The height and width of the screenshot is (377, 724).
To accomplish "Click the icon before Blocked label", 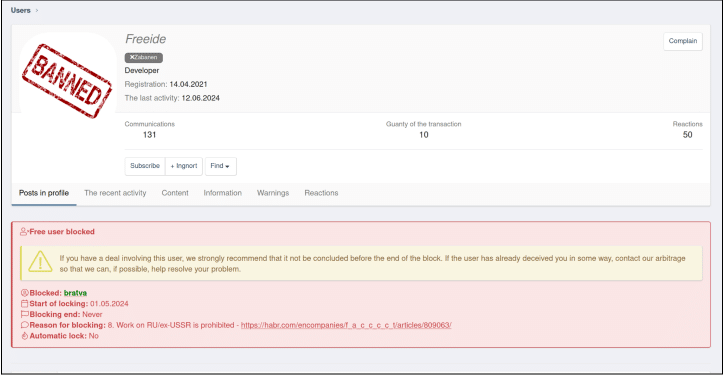I will pyautogui.click(x=25, y=293).
